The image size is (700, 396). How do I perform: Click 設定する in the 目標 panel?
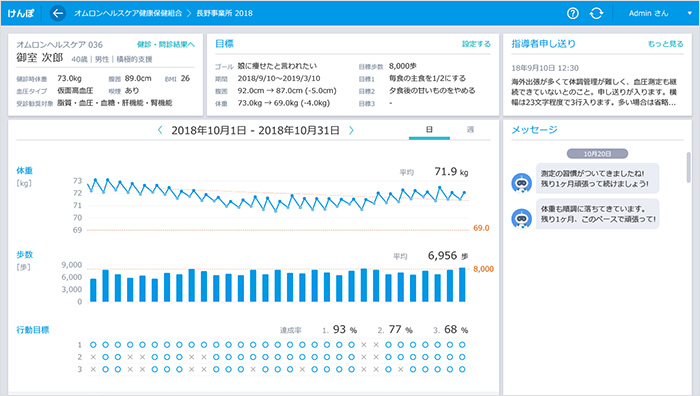click(476, 44)
